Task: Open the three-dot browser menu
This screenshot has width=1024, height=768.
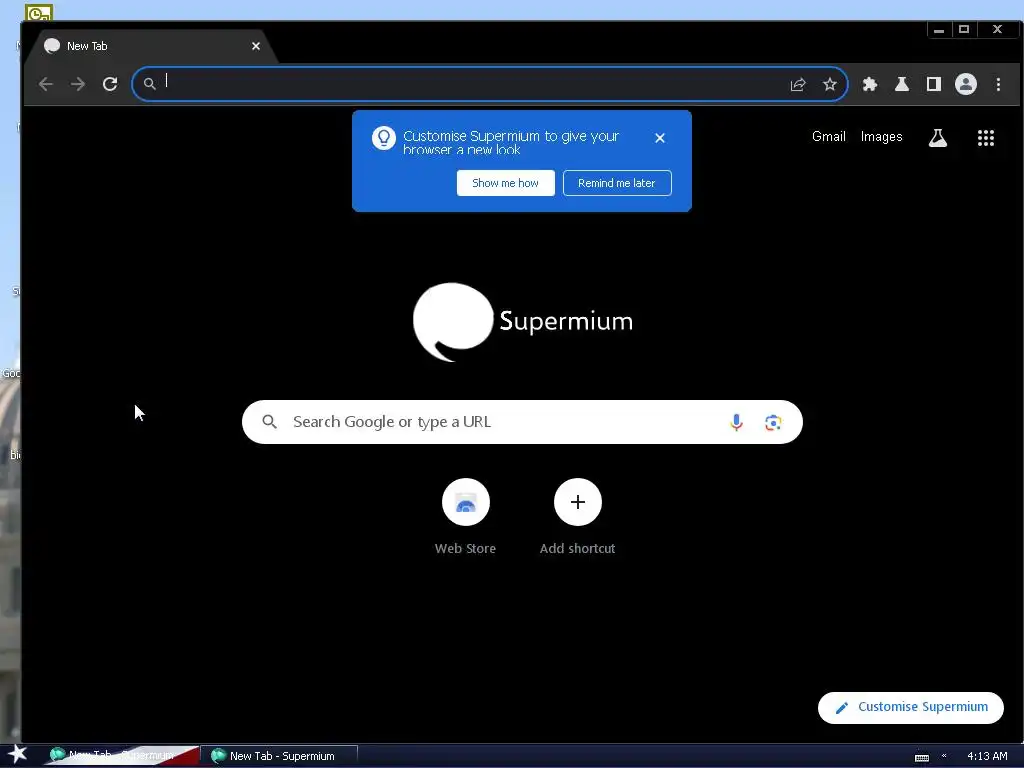Action: click(x=998, y=84)
